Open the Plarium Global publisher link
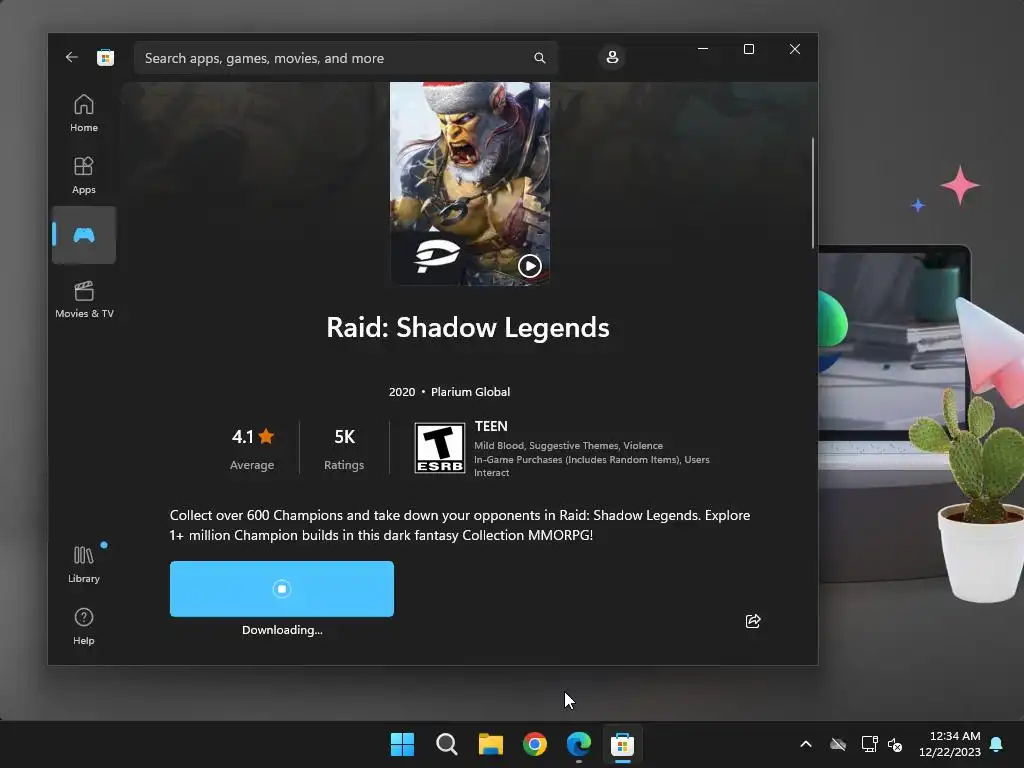Viewport: 1024px width, 768px height. (x=470, y=392)
